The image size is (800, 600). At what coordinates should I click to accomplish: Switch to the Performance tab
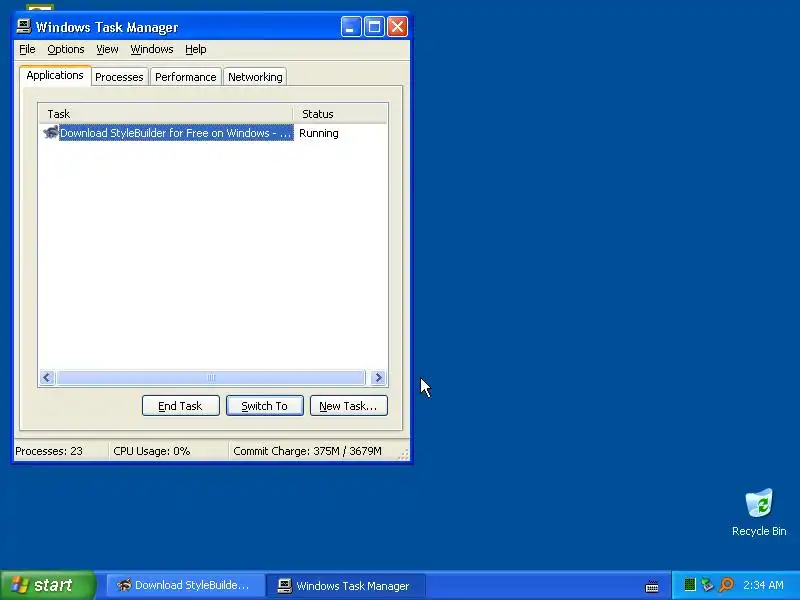[x=186, y=77]
